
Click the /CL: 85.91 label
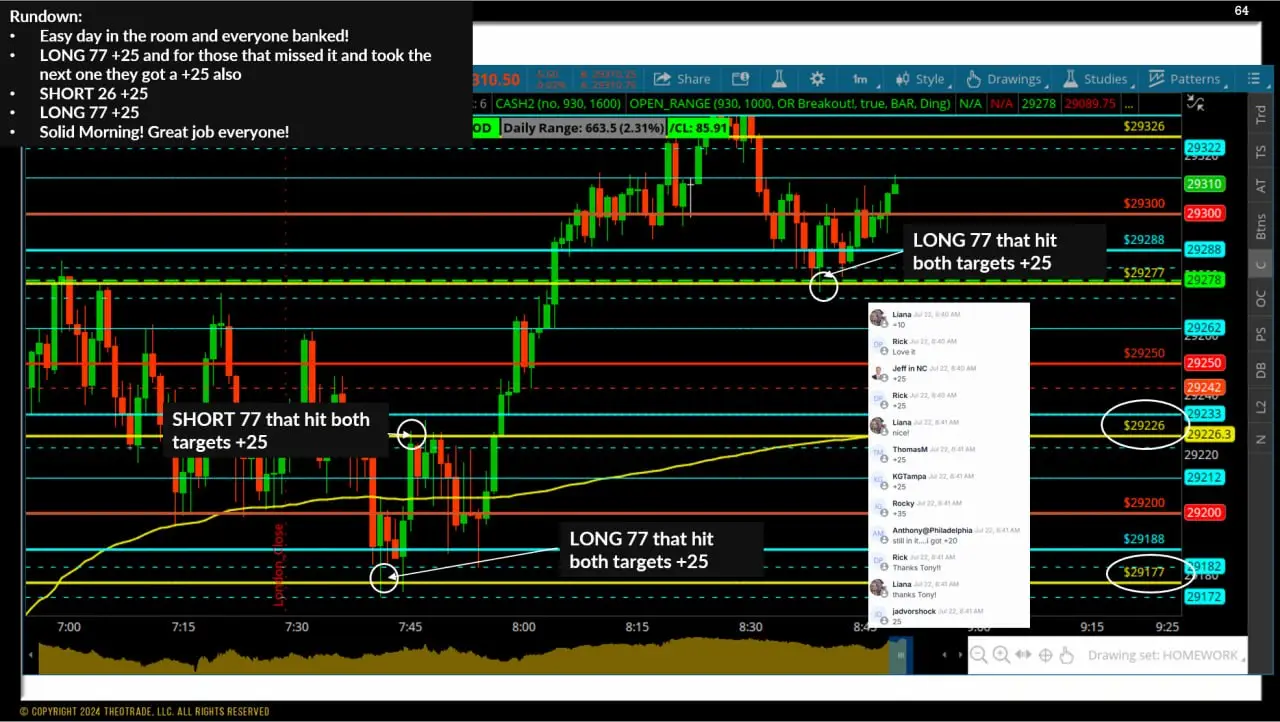point(698,128)
